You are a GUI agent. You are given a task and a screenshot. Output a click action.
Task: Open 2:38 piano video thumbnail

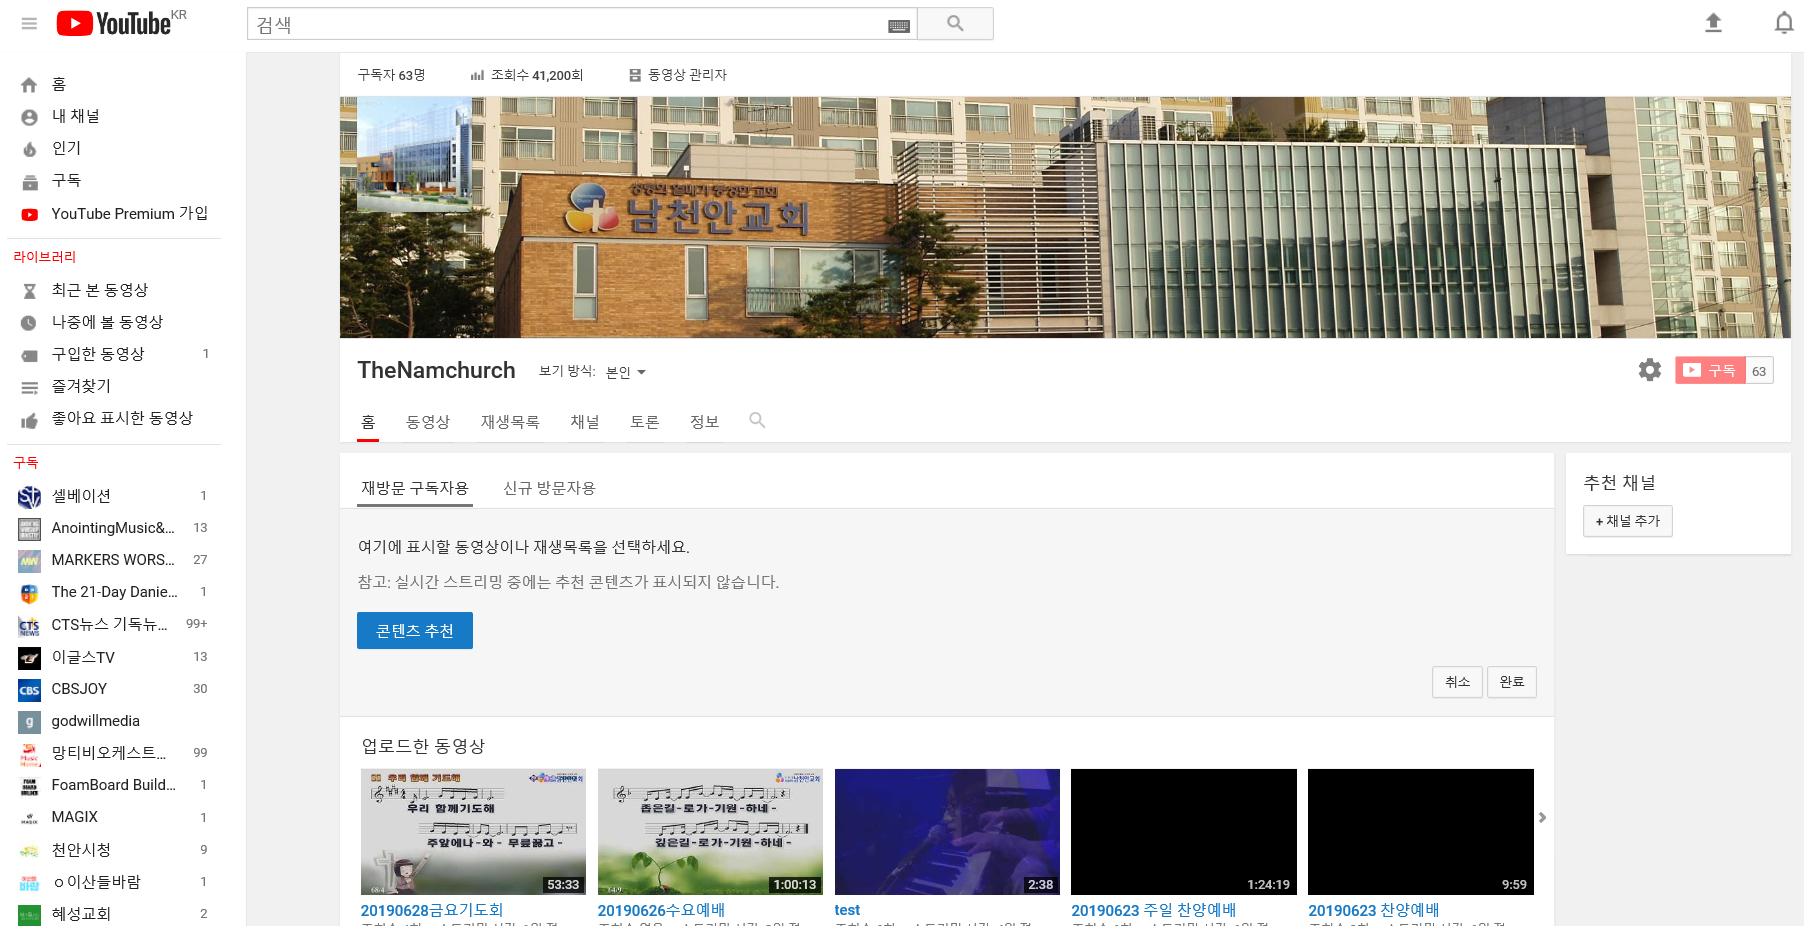click(947, 832)
